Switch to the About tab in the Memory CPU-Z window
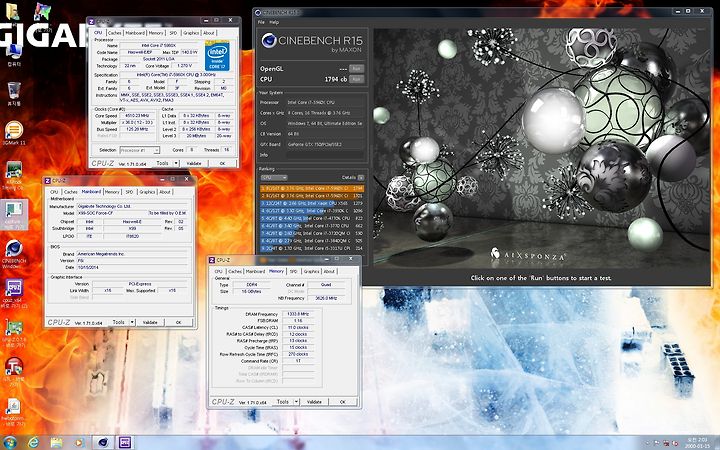720x450 pixels. pyautogui.click(x=329, y=271)
